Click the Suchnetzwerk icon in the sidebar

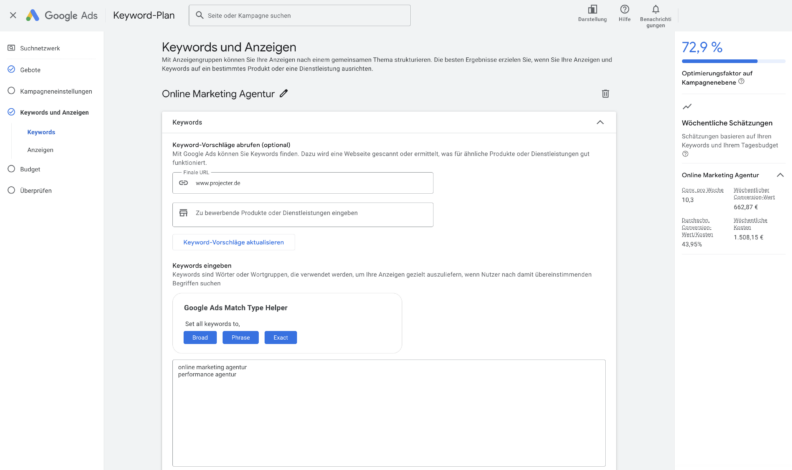coord(11,48)
